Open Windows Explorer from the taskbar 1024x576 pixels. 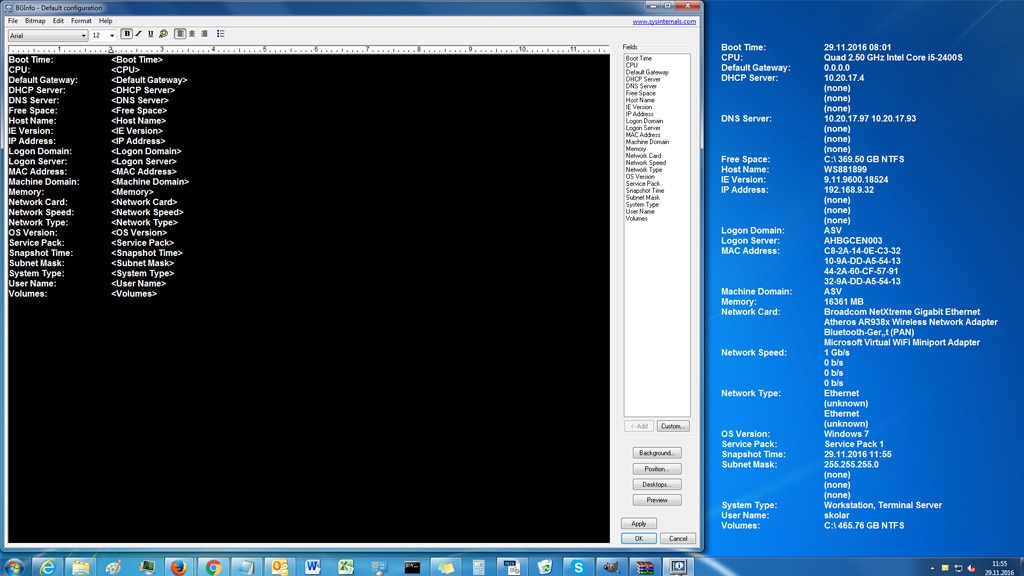[80, 567]
